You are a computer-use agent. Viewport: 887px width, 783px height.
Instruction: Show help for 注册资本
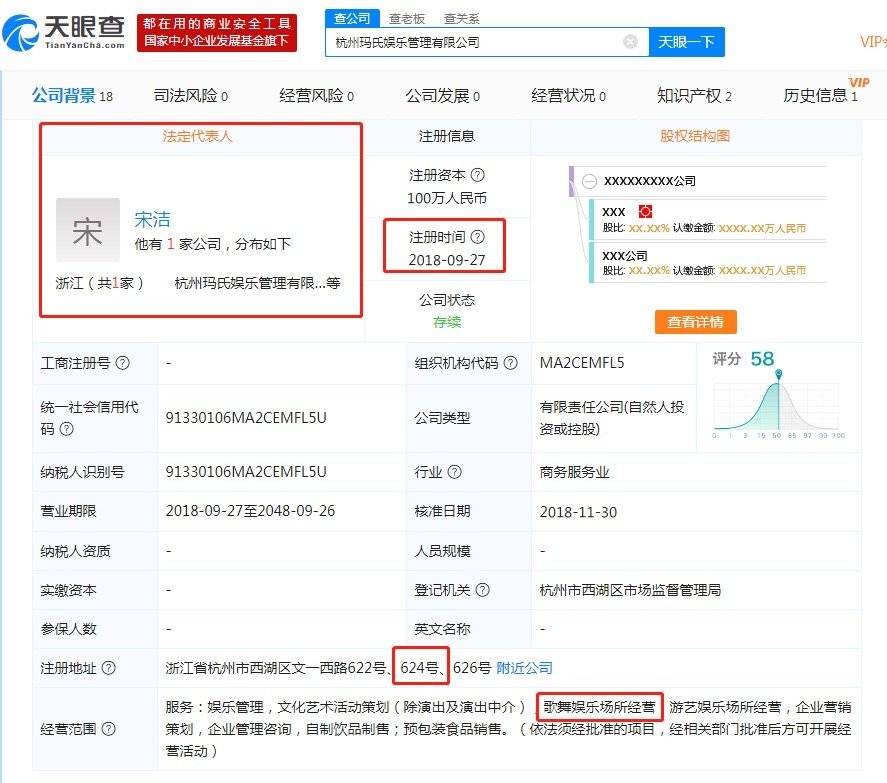pos(477,175)
